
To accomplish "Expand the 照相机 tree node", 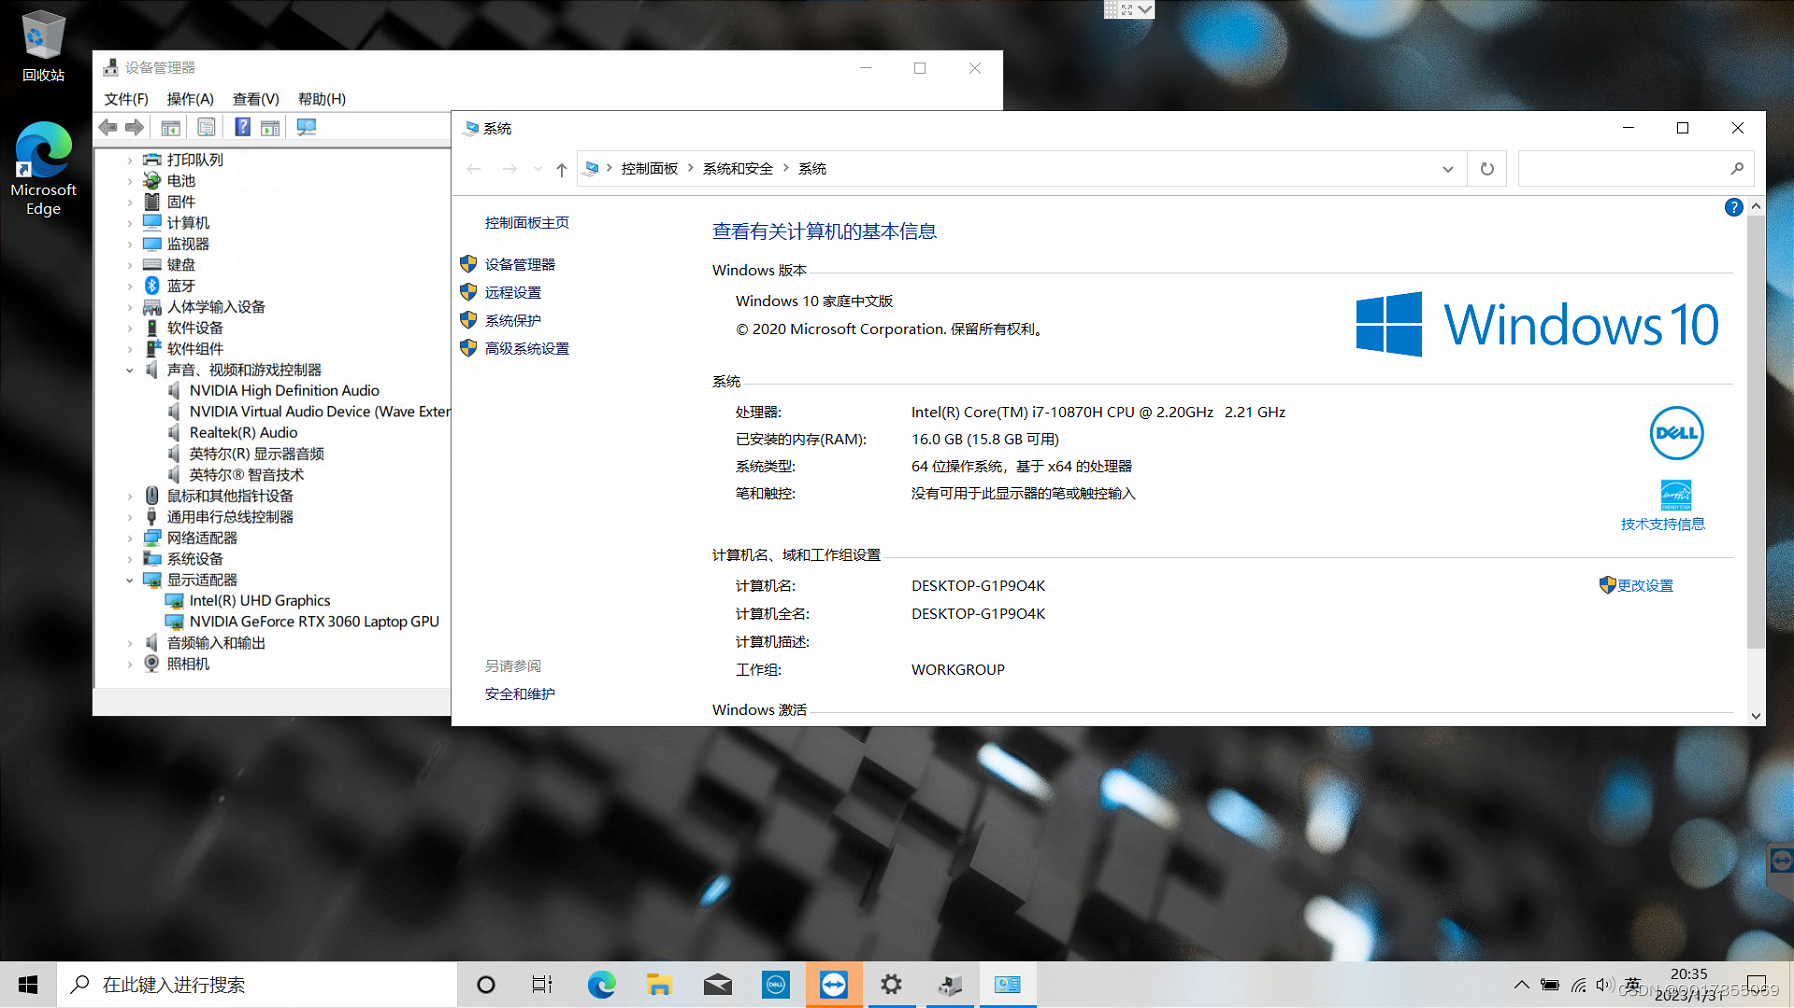I will (130, 664).
